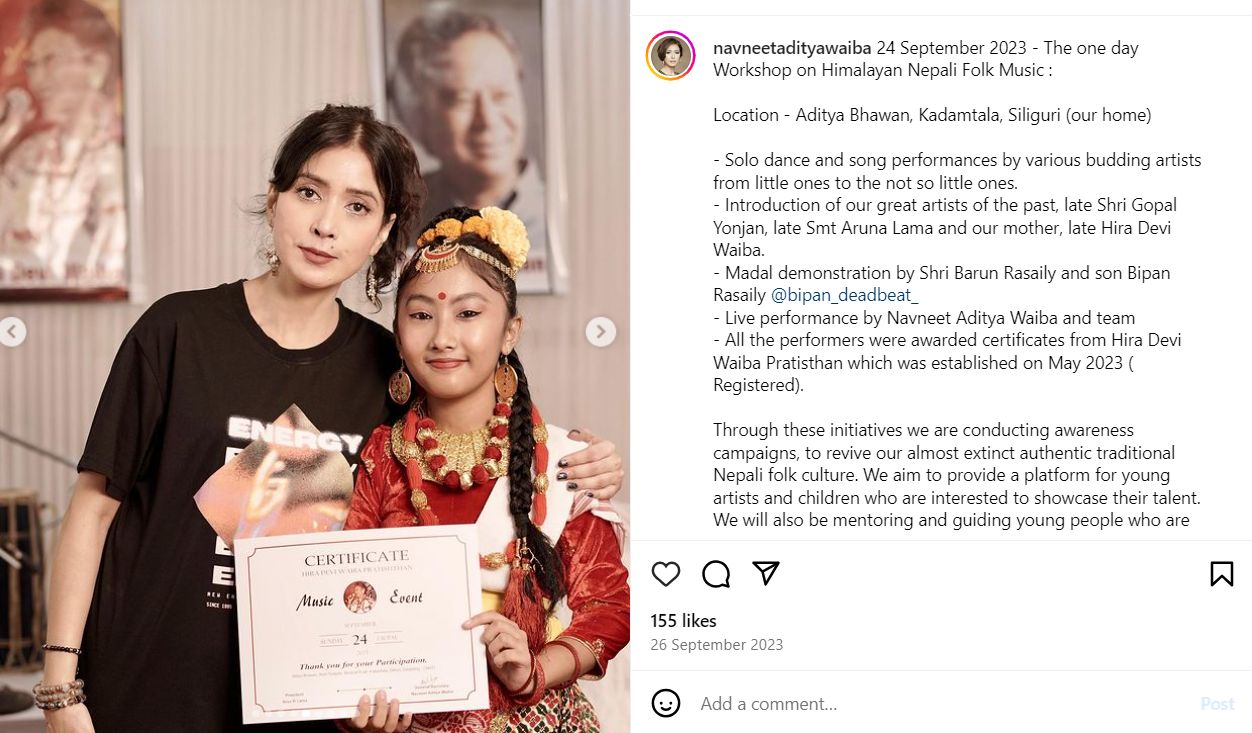Open navneetadityawaiba profile picture
This screenshot has width=1252, height=733.
(x=670, y=56)
